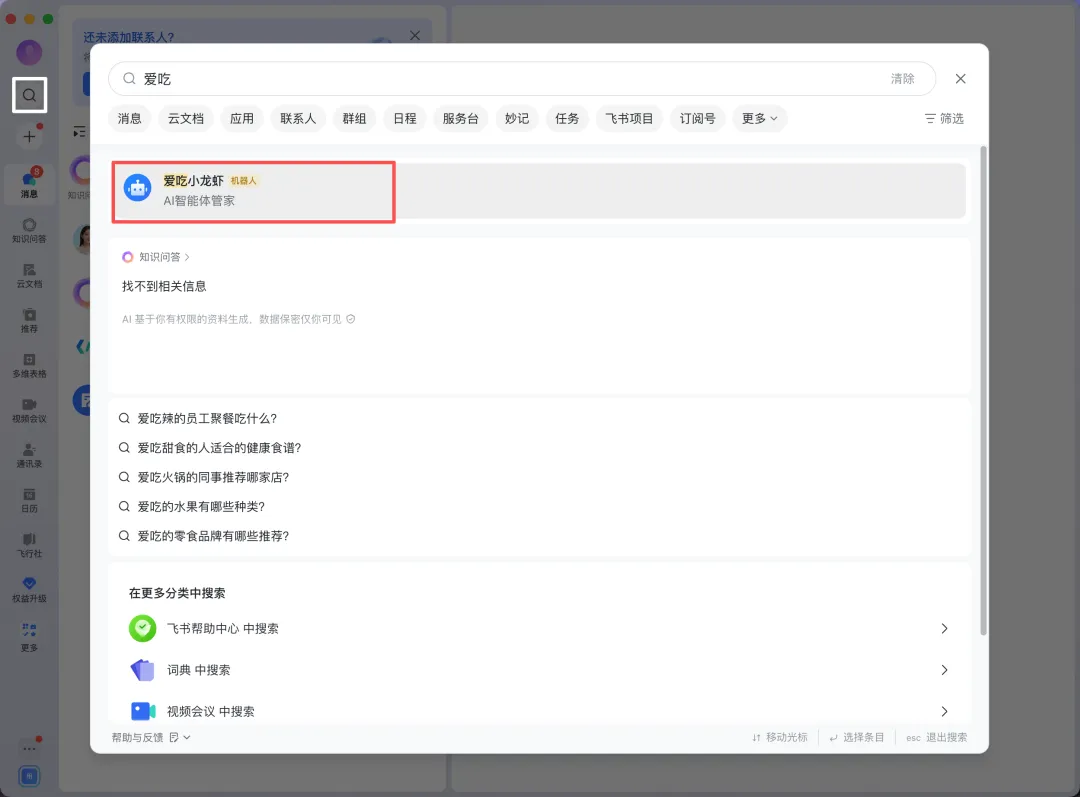Click the user avatar at sidebar top

tap(30, 52)
